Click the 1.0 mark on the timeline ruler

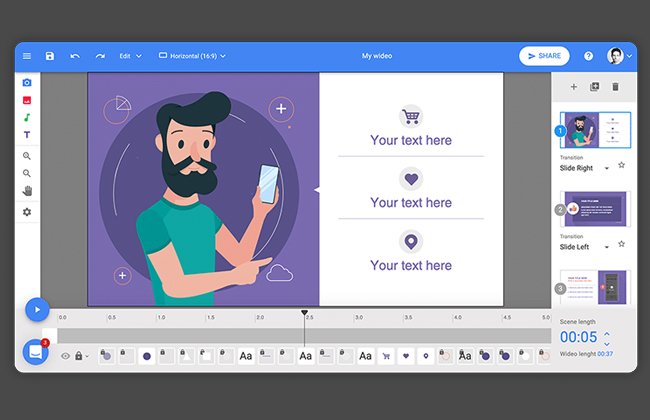(x=161, y=317)
